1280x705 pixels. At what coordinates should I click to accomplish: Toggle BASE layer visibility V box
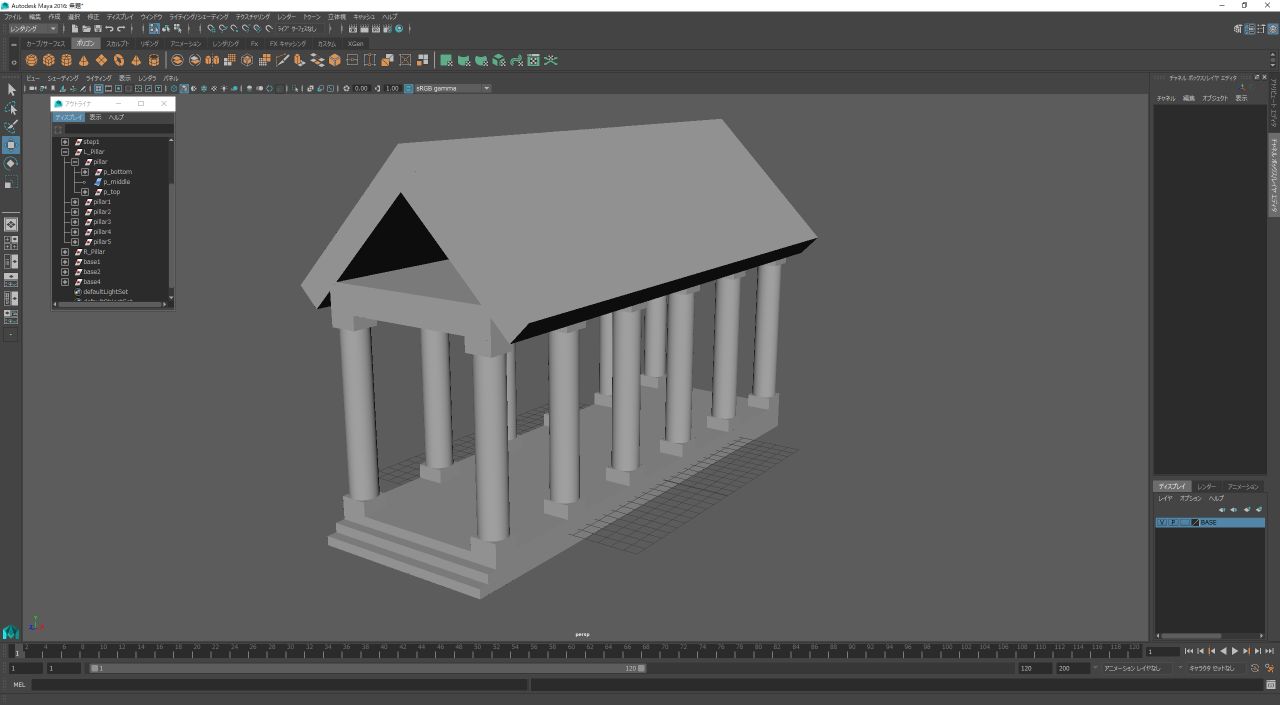[x=1161, y=522]
